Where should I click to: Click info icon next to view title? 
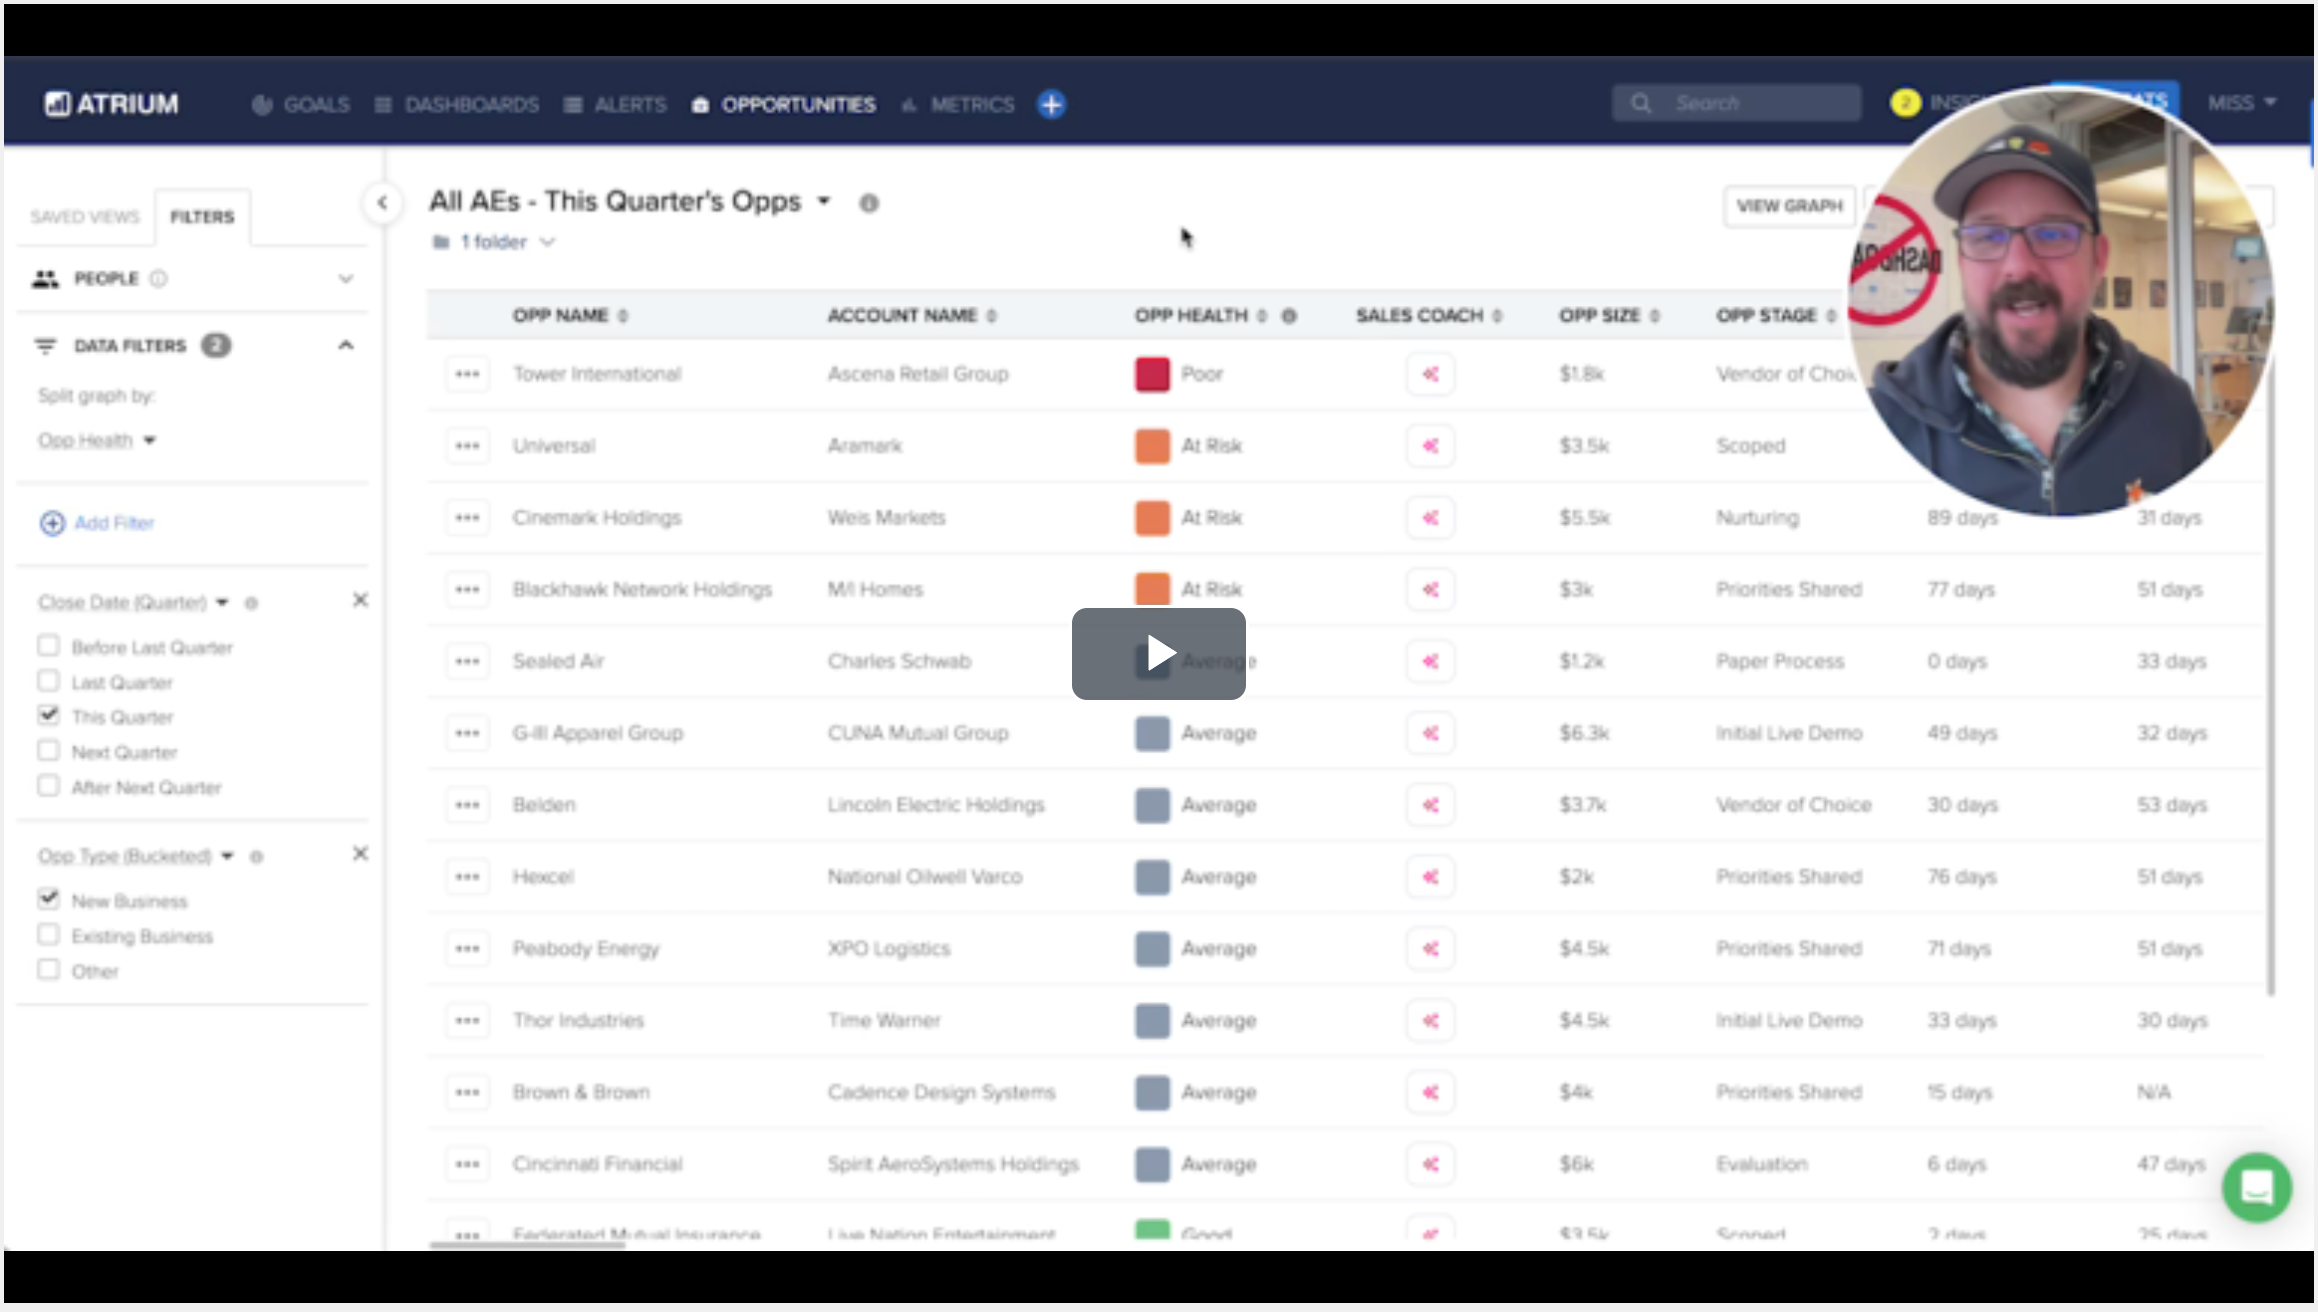click(869, 203)
